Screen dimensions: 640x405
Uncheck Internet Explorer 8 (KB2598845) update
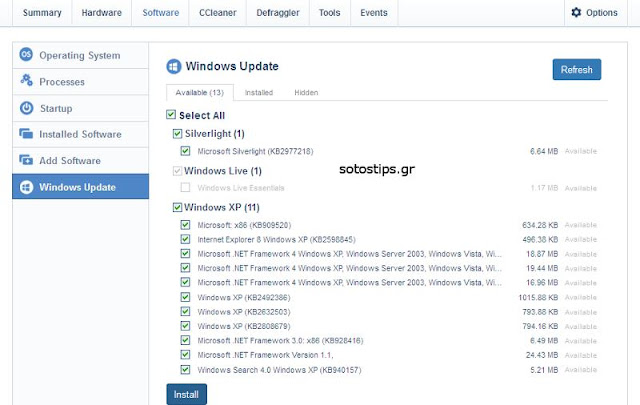pos(185,239)
